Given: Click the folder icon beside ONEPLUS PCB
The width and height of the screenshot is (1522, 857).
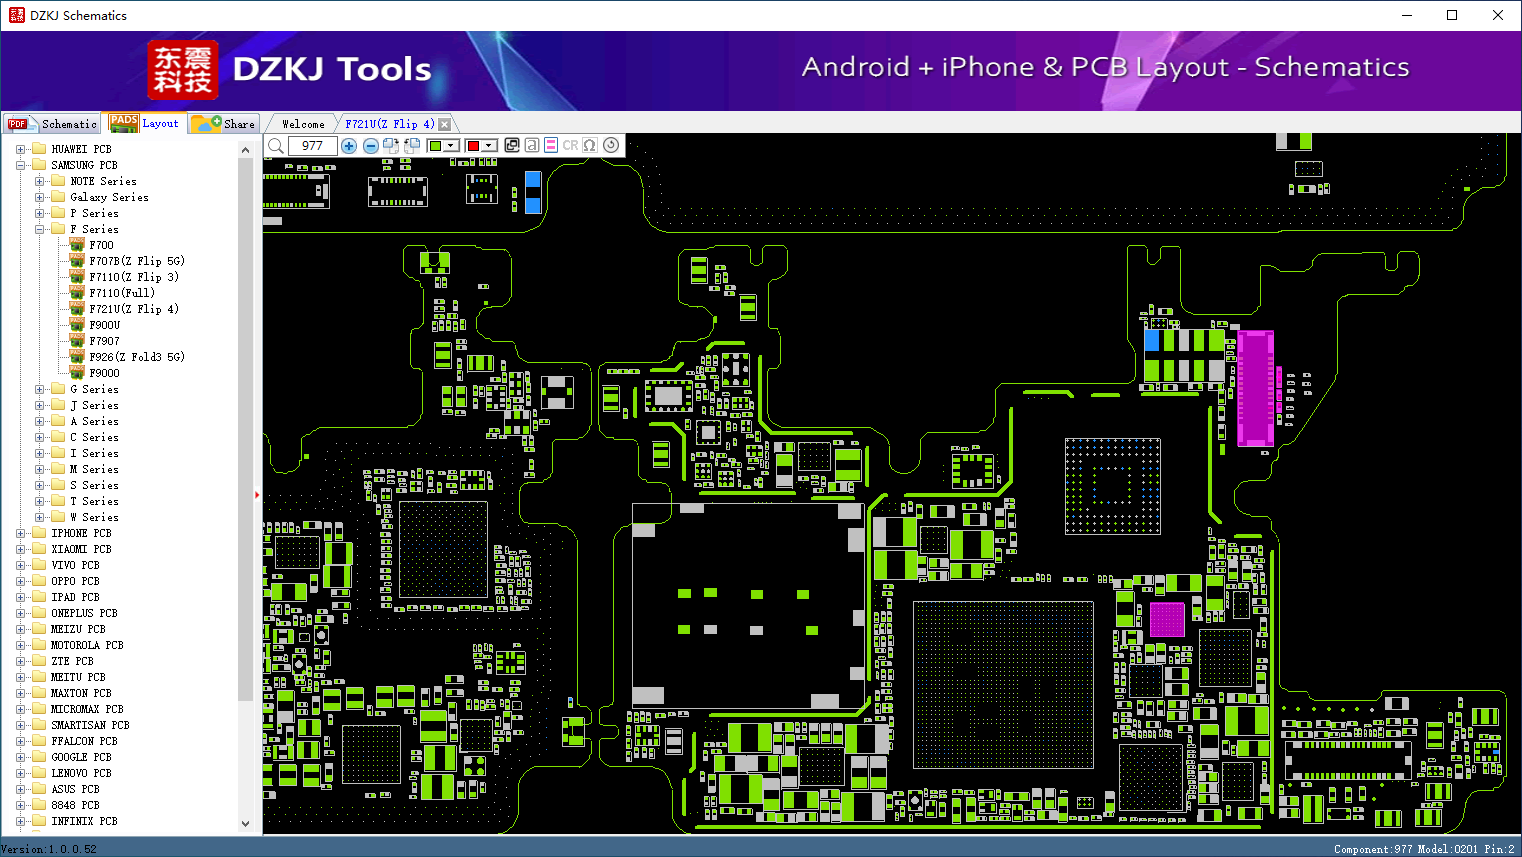Looking at the screenshot, I should tap(39, 613).
